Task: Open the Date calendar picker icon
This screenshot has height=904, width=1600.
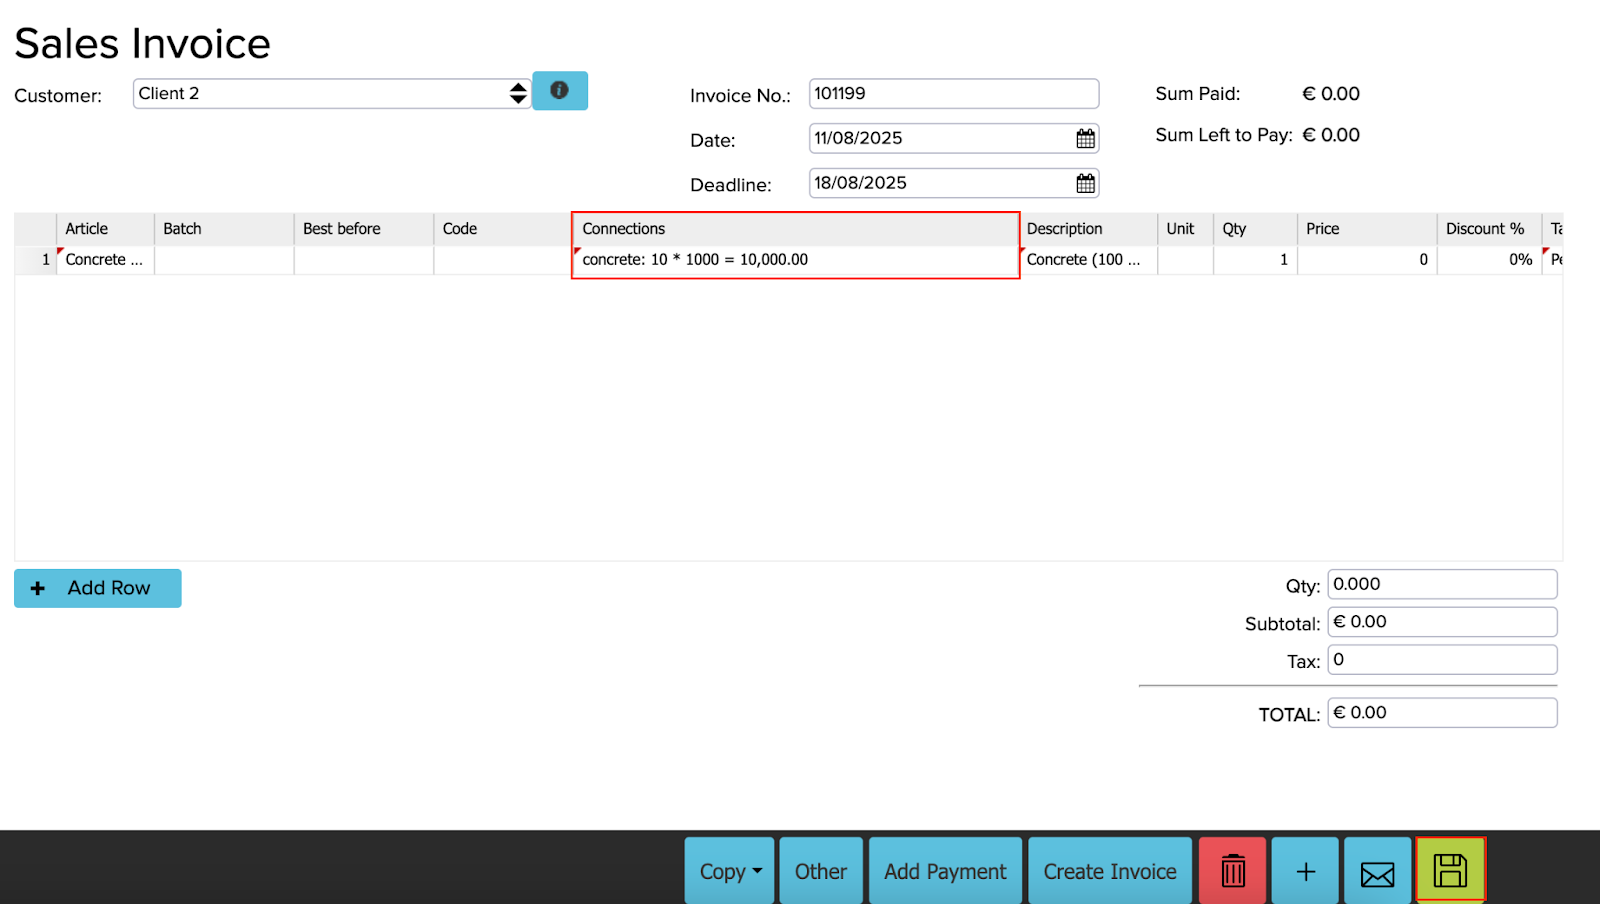Action: pos(1085,139)
